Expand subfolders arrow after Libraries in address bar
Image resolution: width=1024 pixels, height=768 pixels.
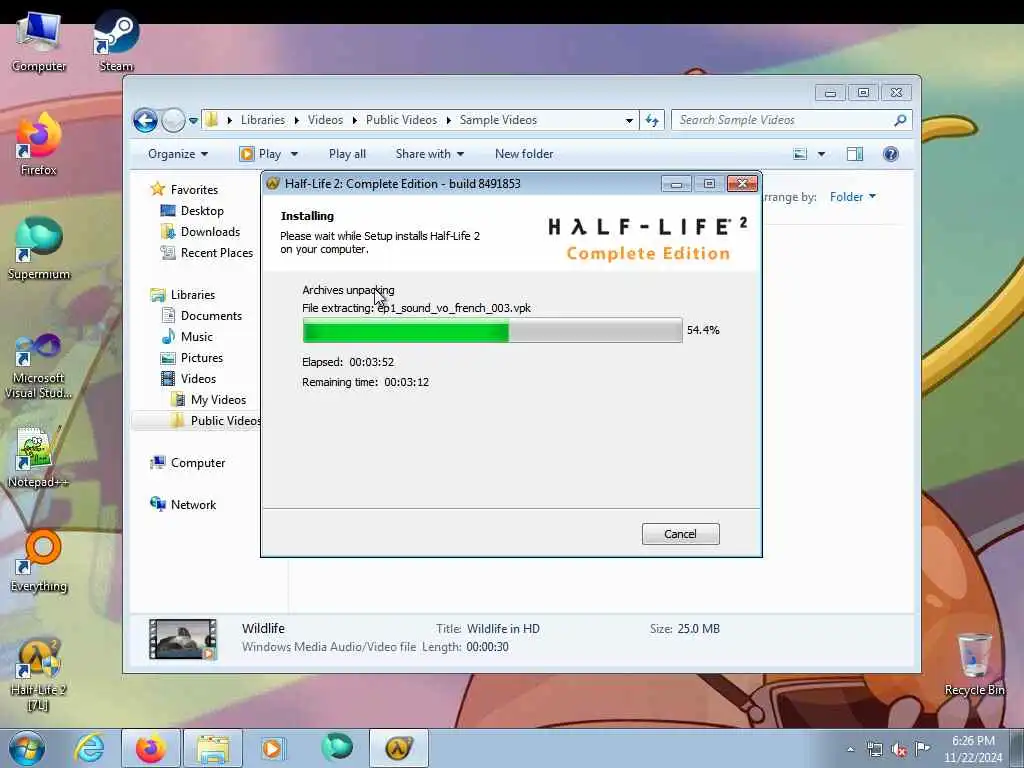coord(296,120)
